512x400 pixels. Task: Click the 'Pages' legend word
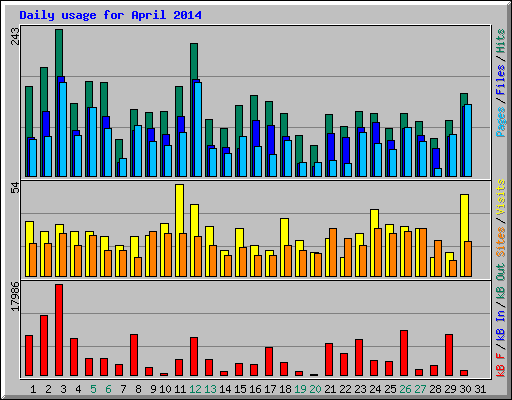click(x=500, y=122)
